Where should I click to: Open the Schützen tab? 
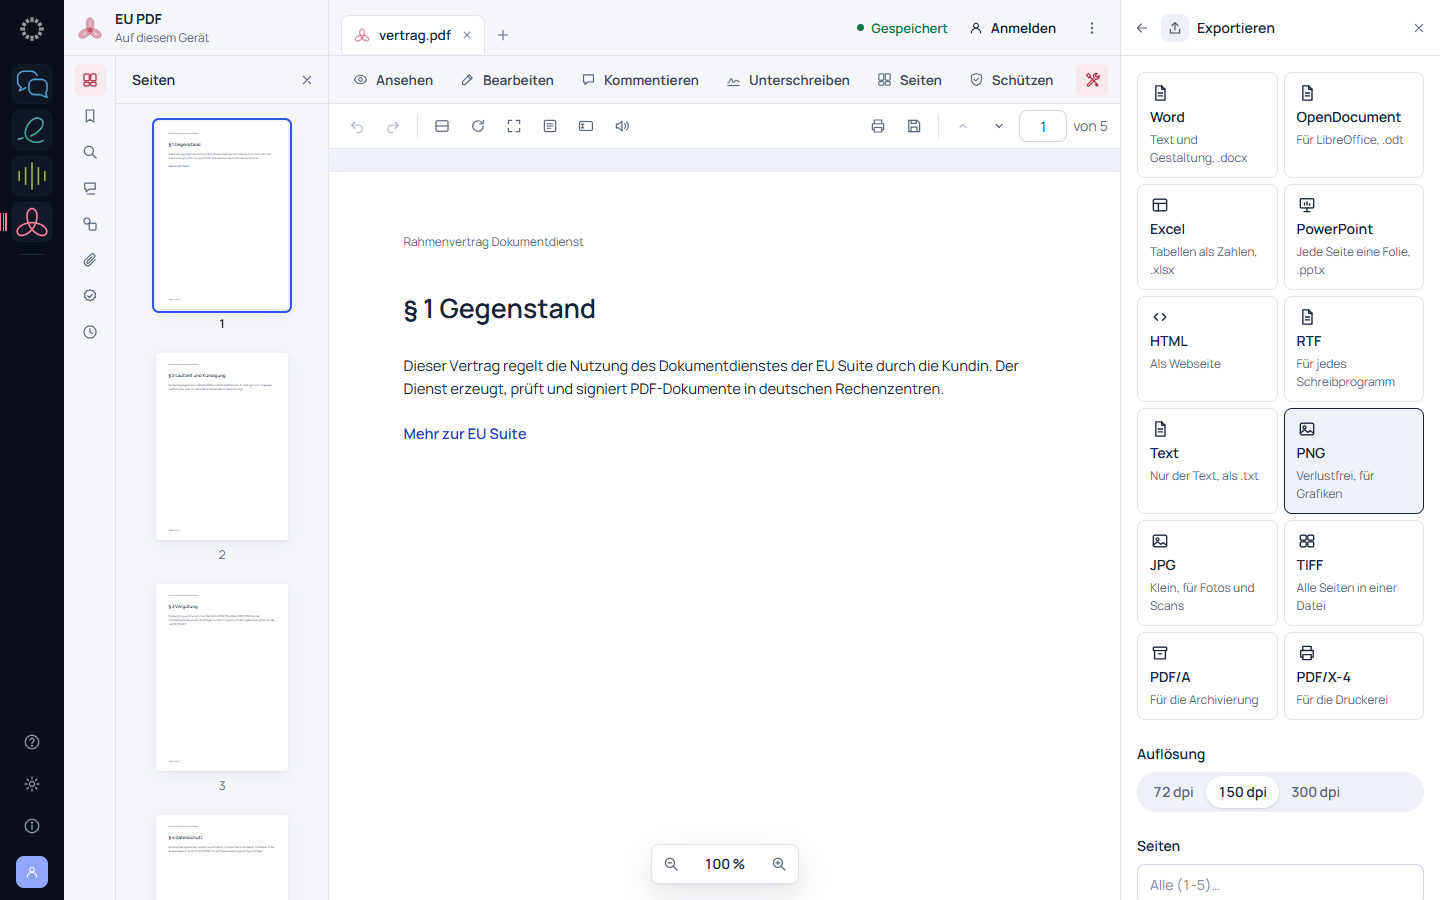coord(1011,80)
